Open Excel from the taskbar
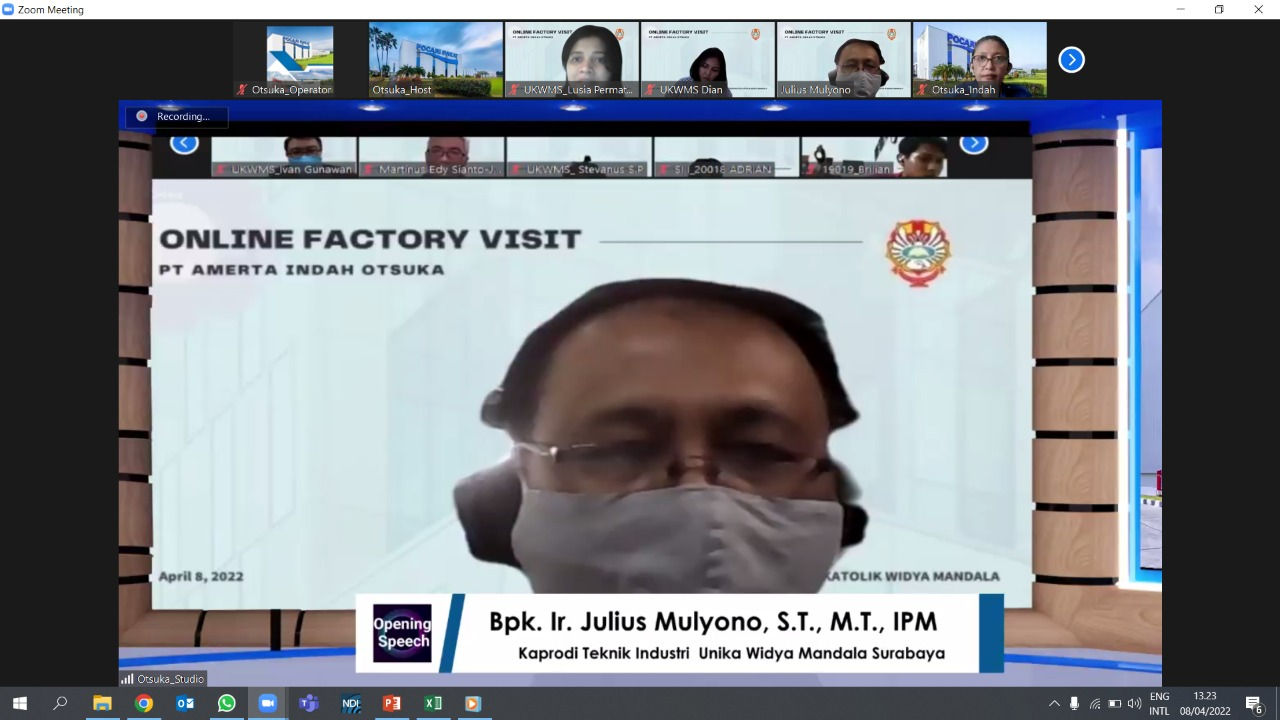The width and height of the screenshot is (1280, 720). [x=433, y=703]
